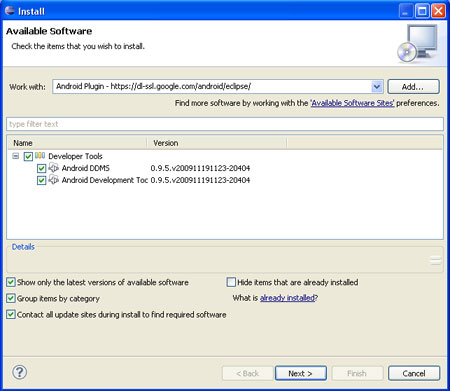Click the Details section scroll control

435,260
